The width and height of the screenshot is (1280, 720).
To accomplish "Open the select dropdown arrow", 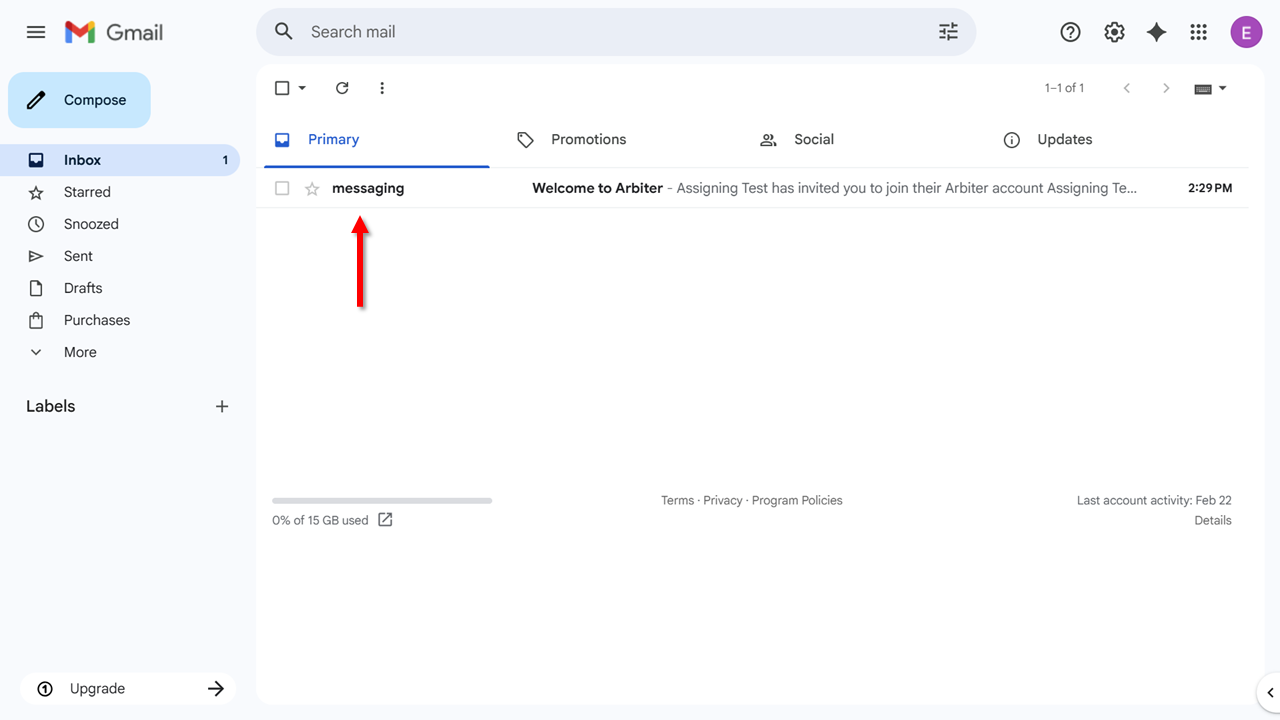I will [302, 88].
